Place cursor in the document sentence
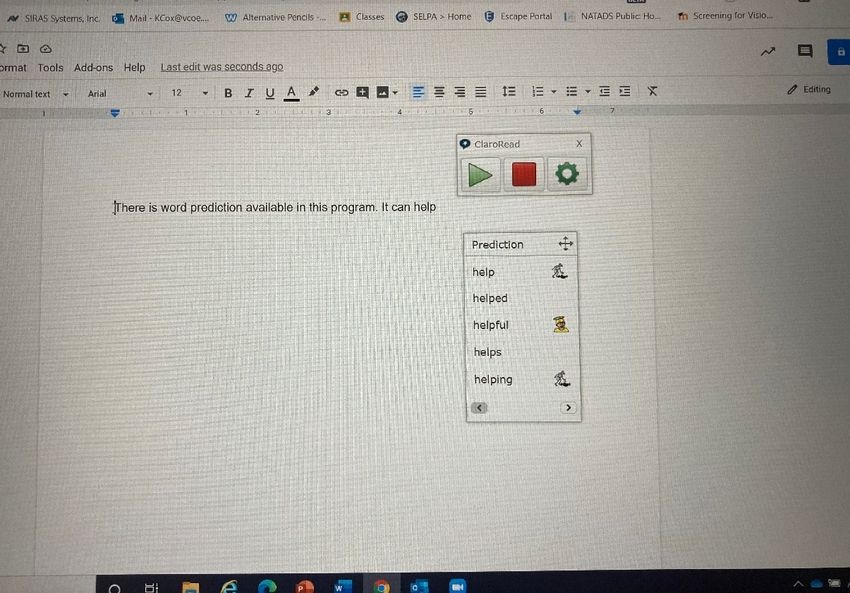The width and height of the screenshot is (850, 593). point(274,208)
